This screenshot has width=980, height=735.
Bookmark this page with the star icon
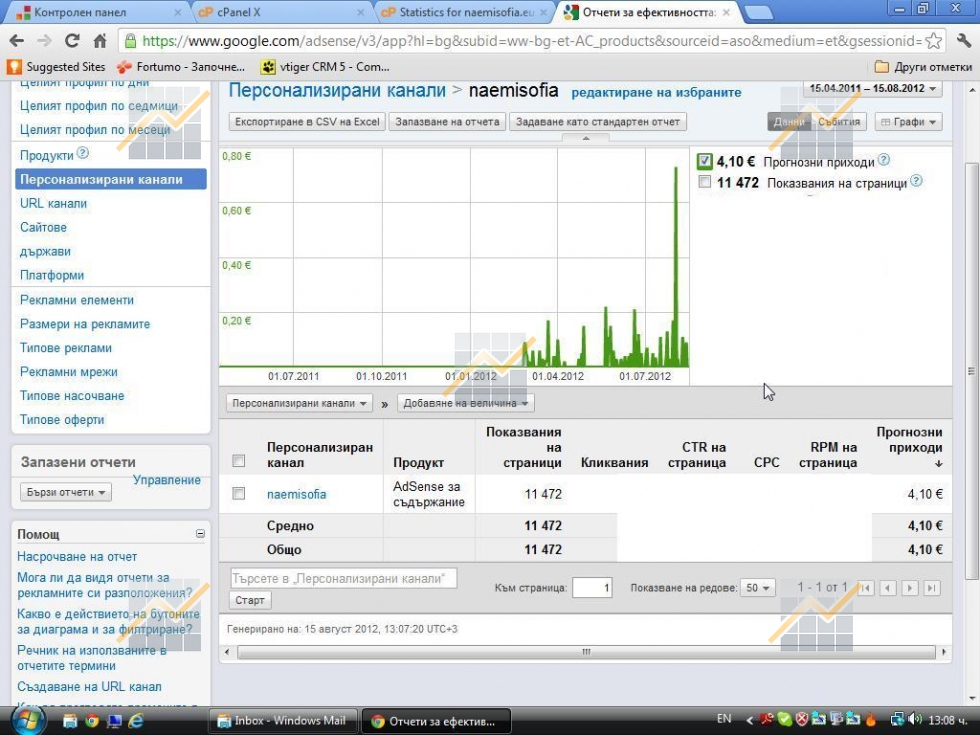coord(933,41)
